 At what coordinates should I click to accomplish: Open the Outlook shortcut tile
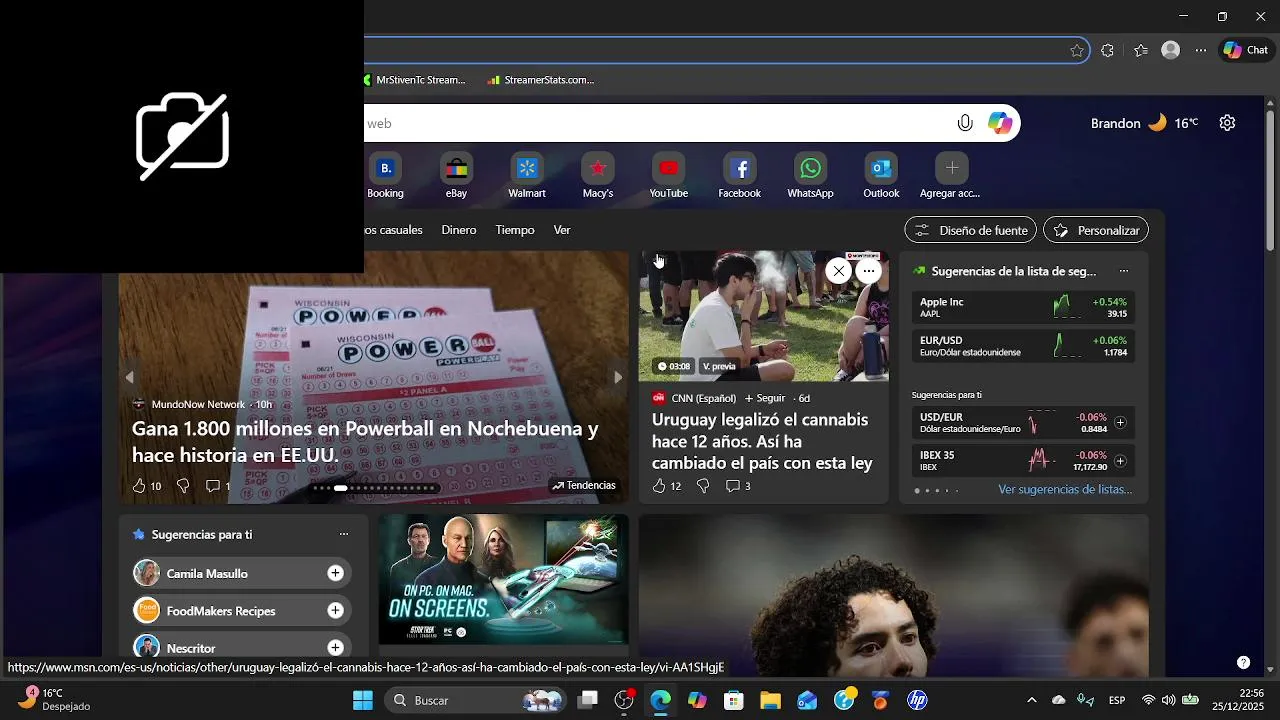tap(881, 176)
